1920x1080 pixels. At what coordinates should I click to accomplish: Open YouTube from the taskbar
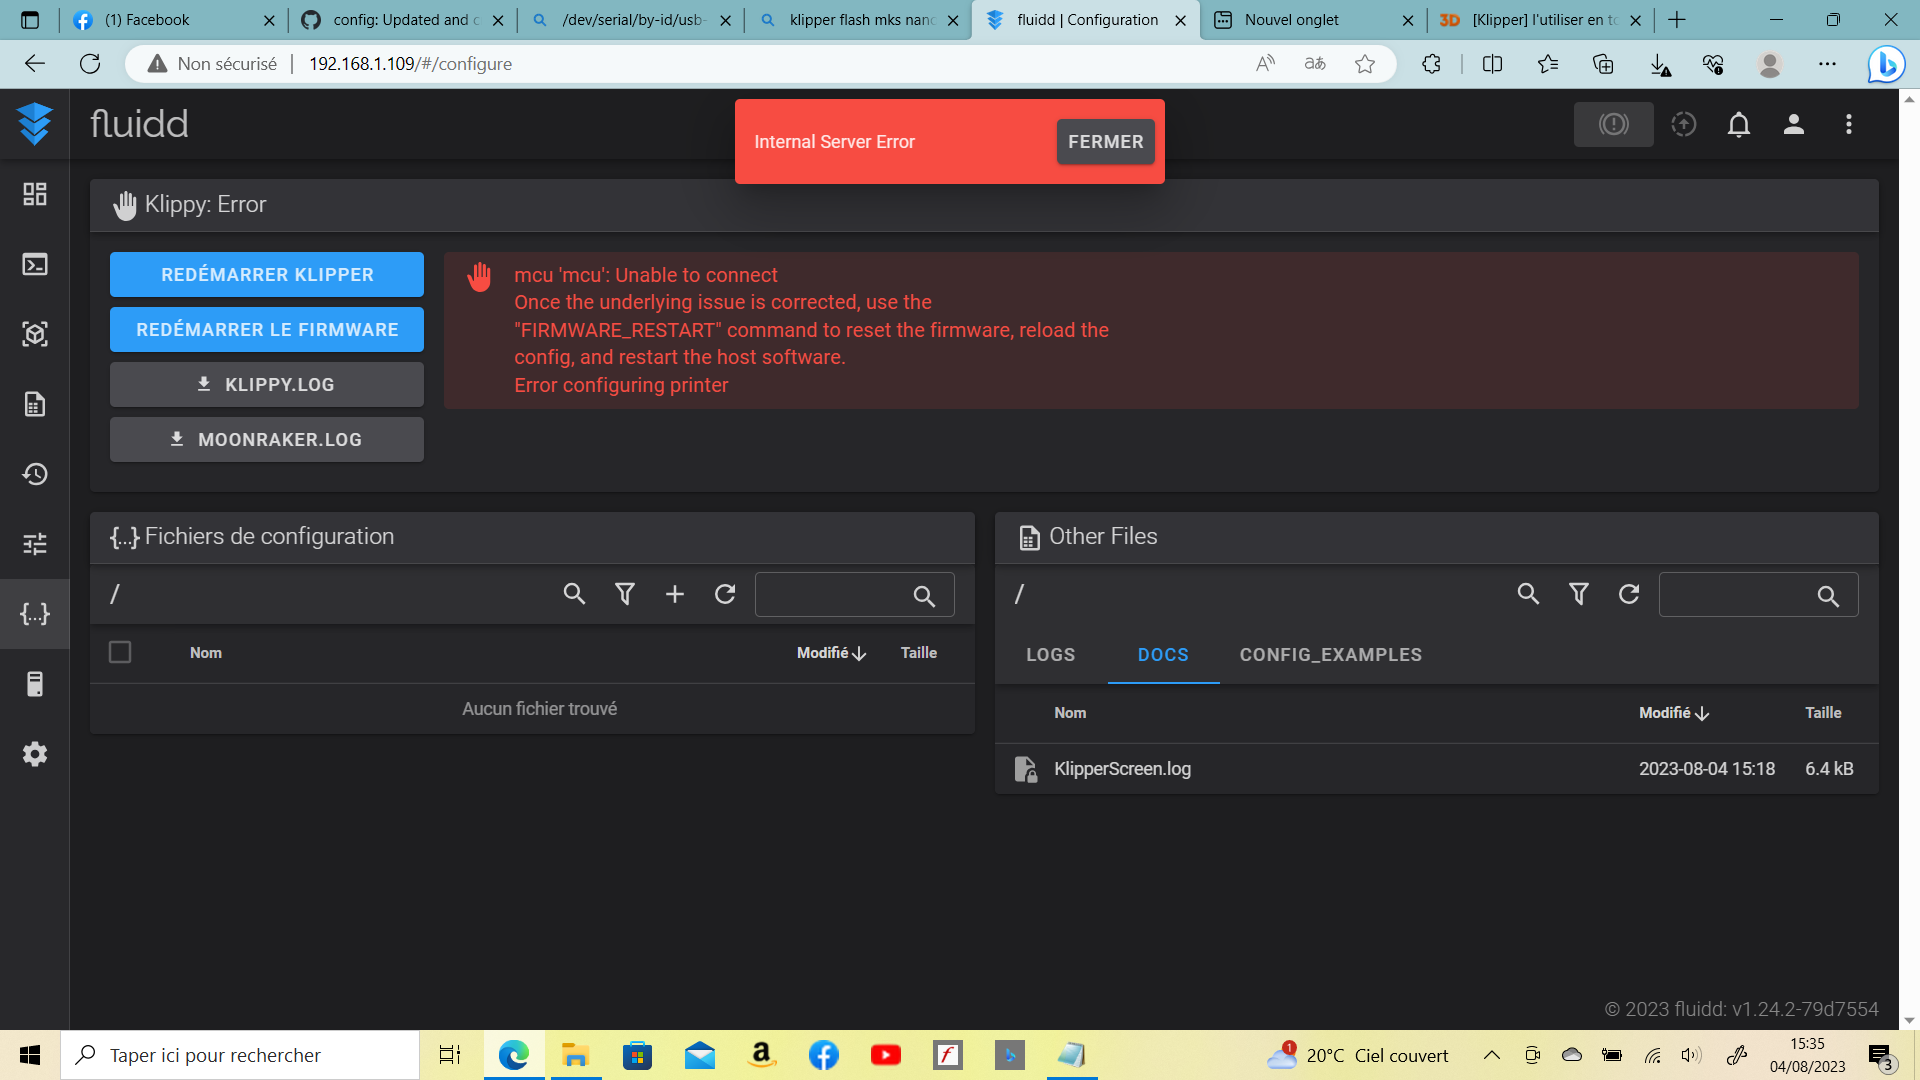click(886, 1055)
